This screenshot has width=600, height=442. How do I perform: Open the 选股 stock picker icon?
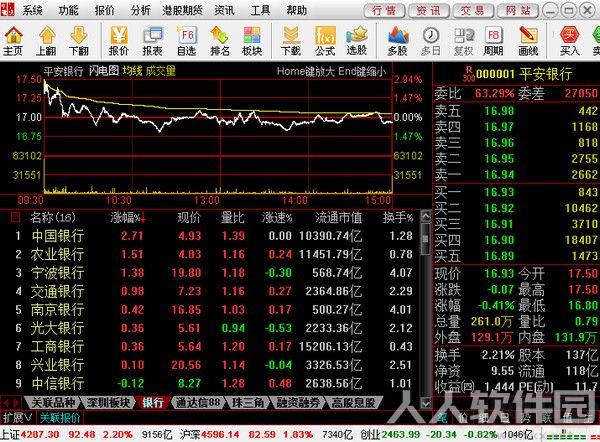pos(357,41)
